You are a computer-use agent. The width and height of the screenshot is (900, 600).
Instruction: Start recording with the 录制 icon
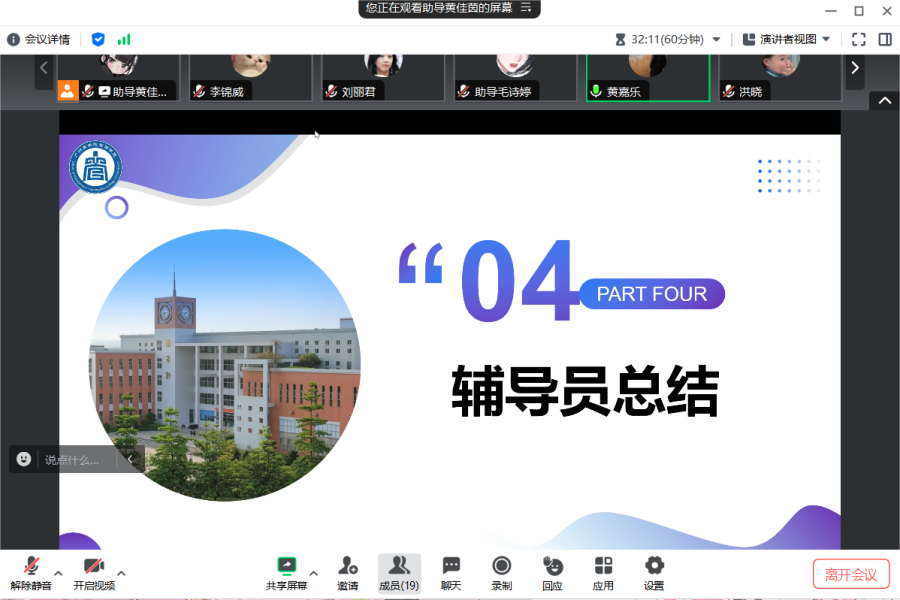502,572
